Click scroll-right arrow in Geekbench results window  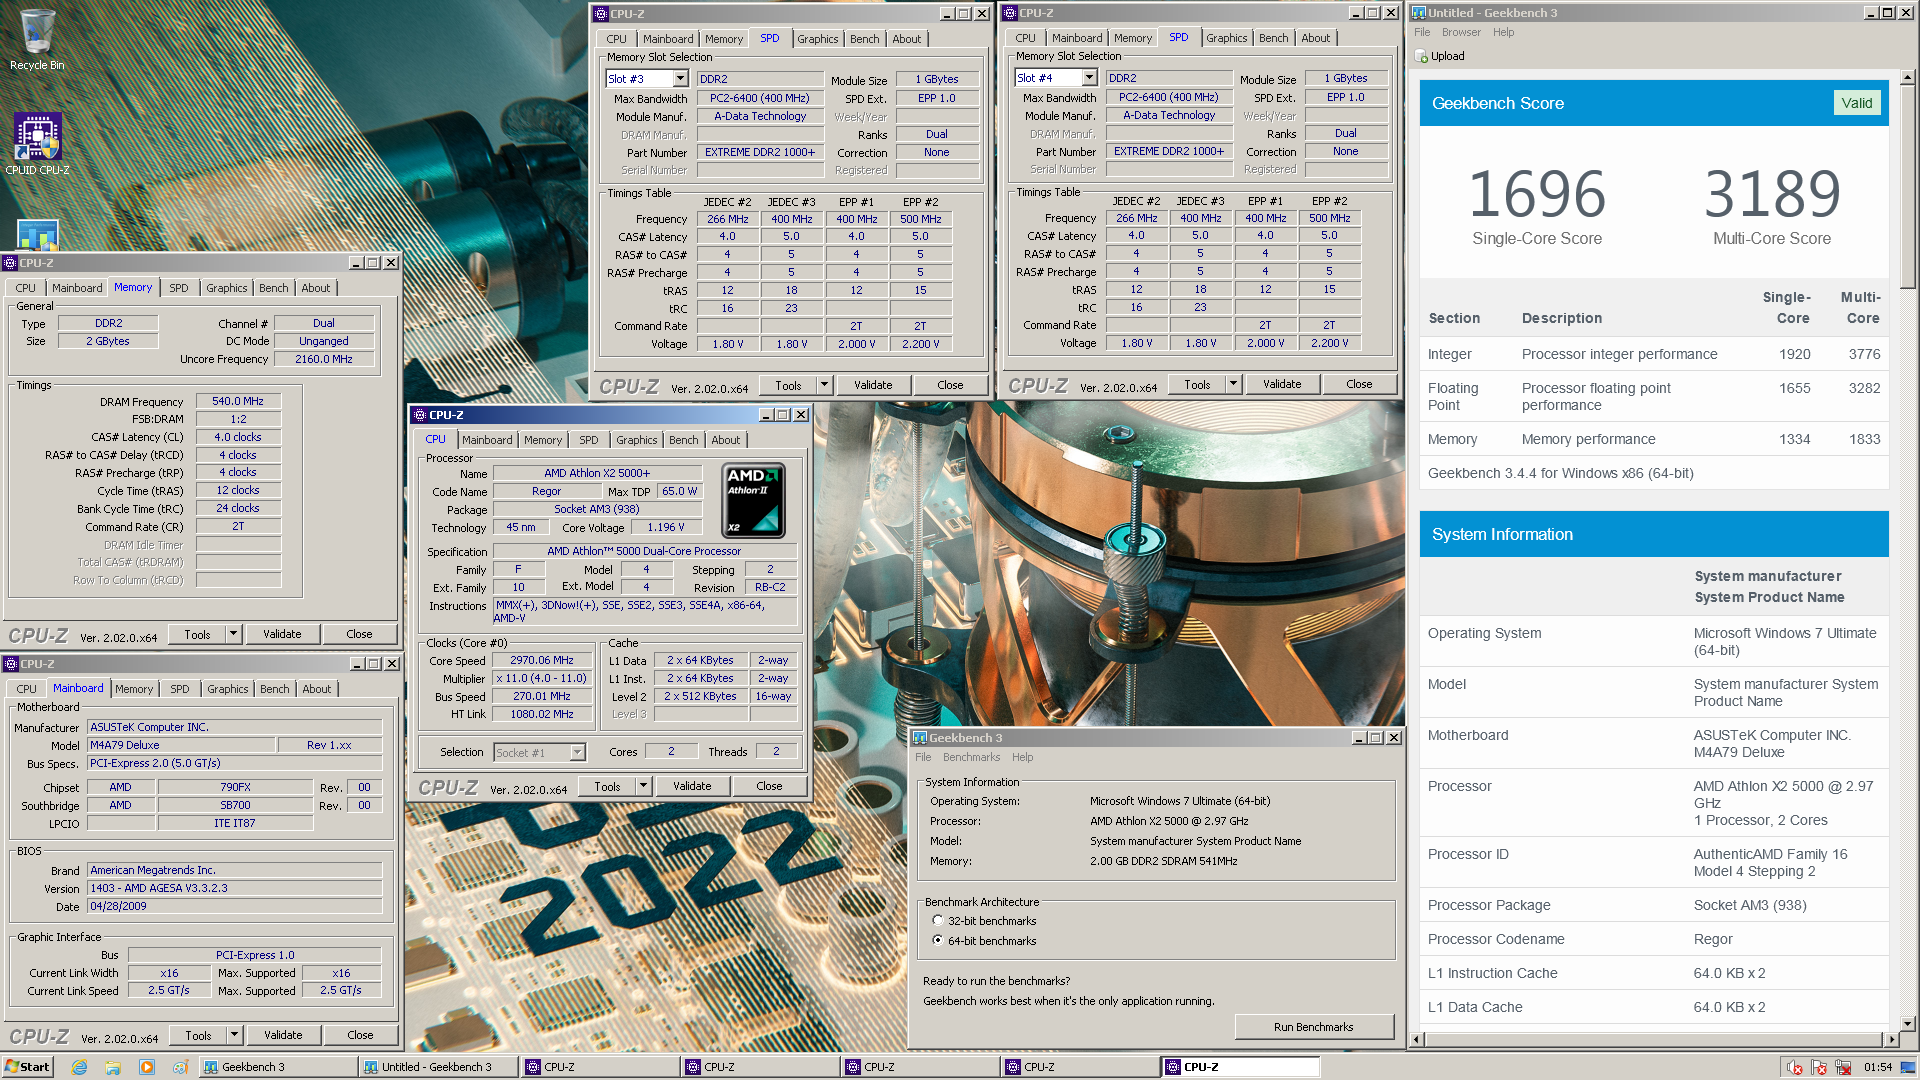1890,1039
